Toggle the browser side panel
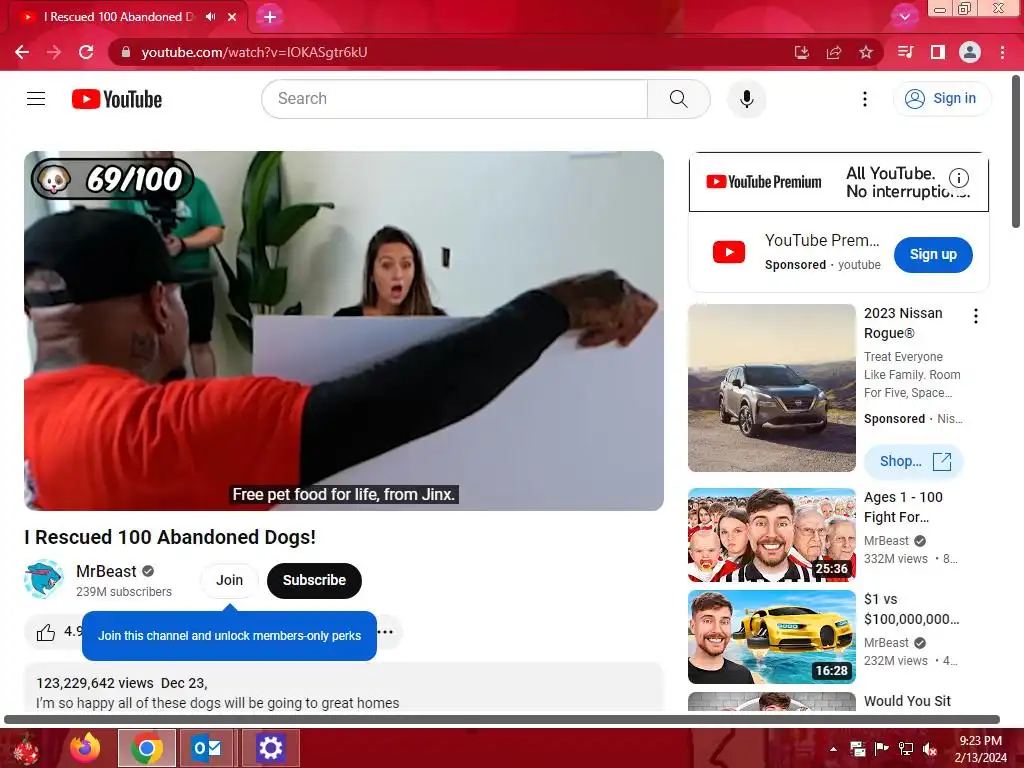Image resolution: width=1024 pixels, height=768 pixels. coord(938,52)
